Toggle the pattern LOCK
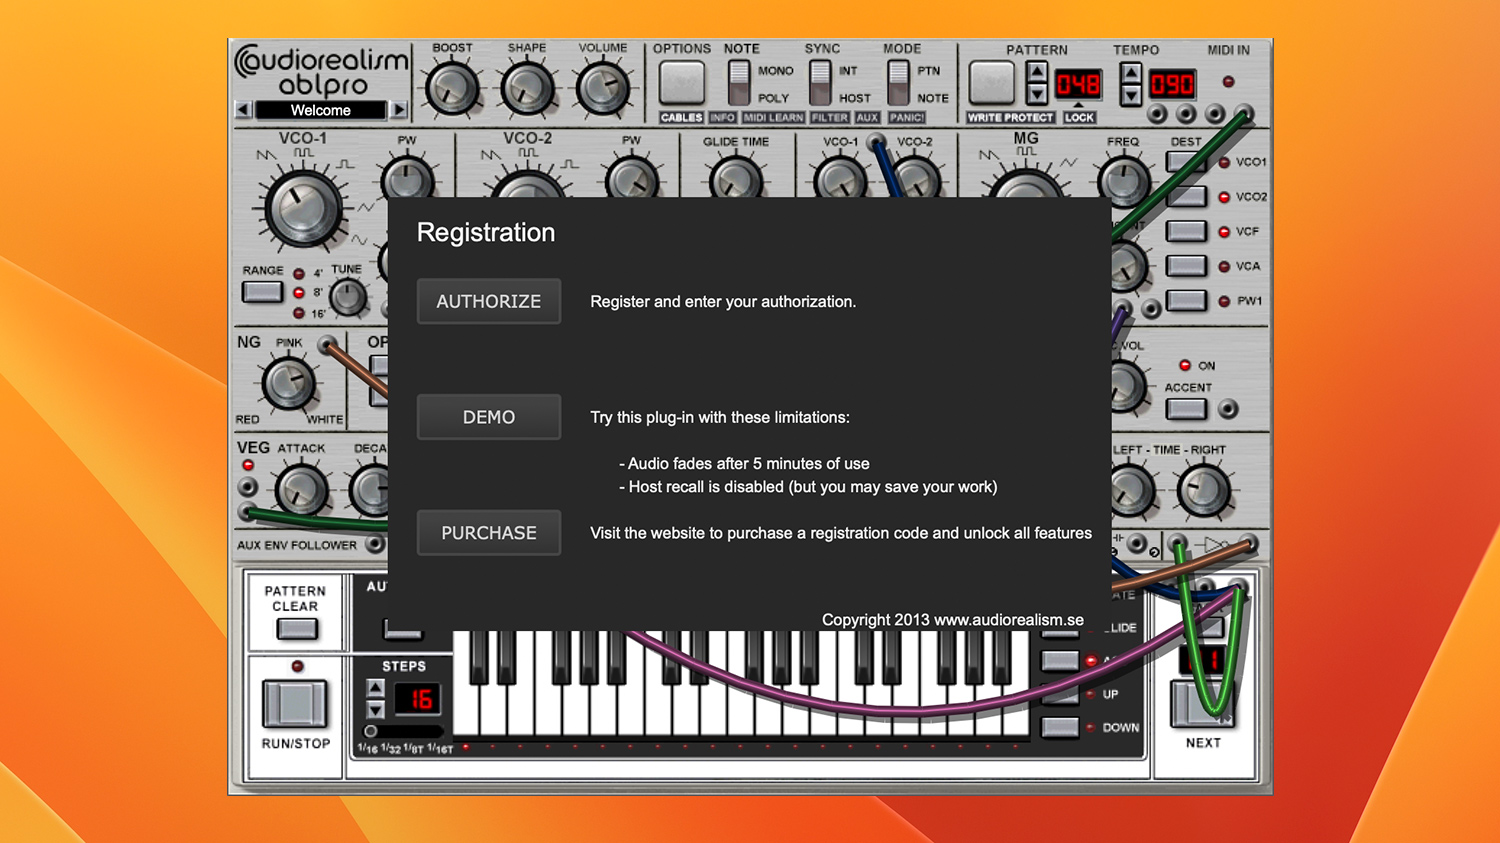The image size is (1500, 843). pyautogui.click(x=1079, y=118)
